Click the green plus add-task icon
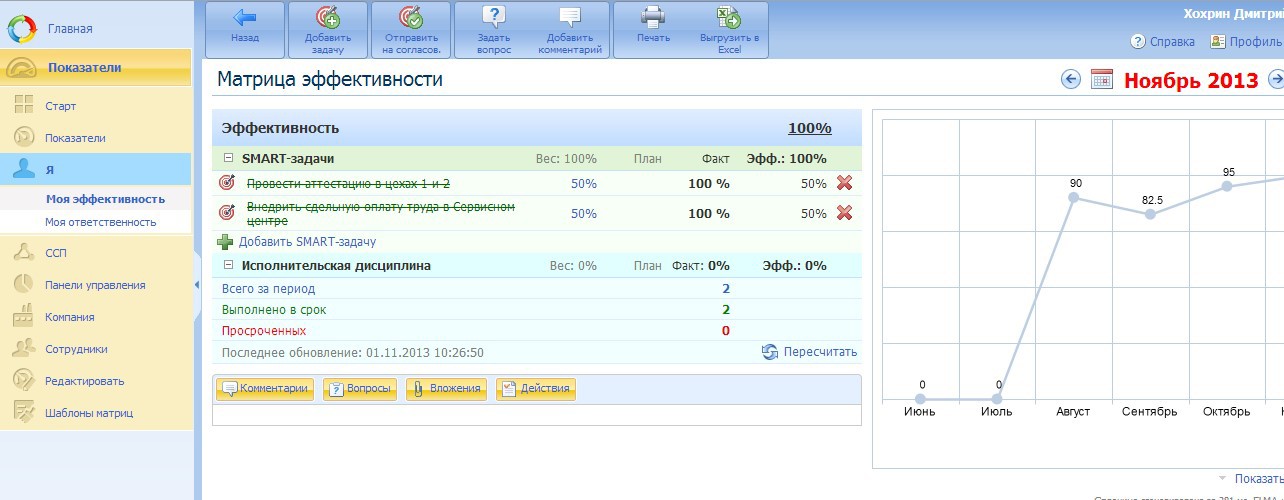The width and height of the screenshot is (1284, 500). [x=226, y=241]
